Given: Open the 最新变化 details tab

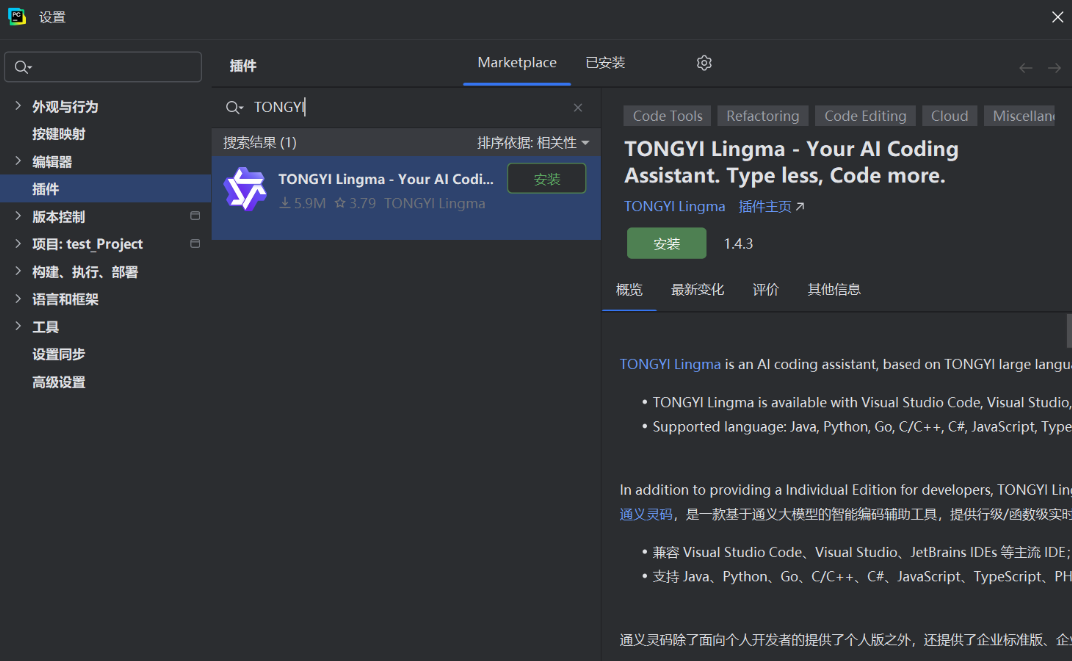Looking at the screenshot, I should pos(697,290).
